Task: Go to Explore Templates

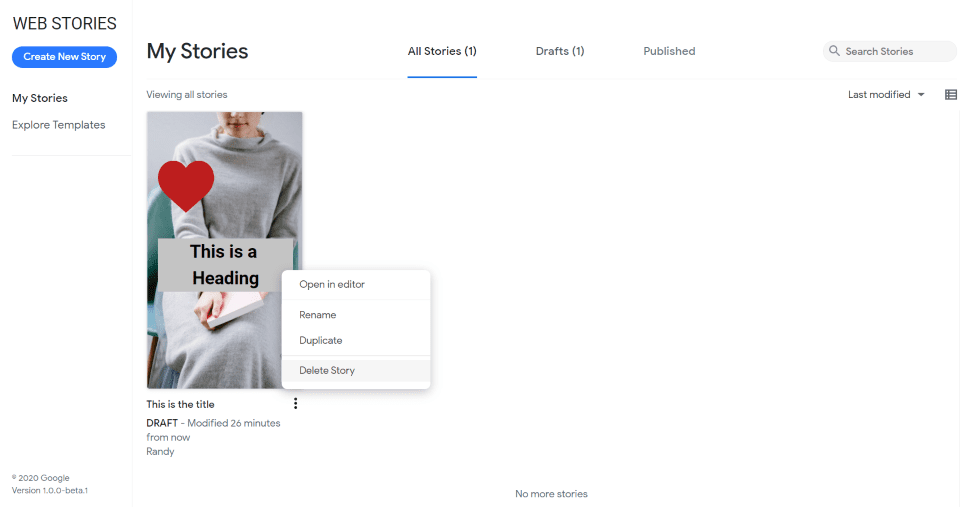Action: pos(59,125)
